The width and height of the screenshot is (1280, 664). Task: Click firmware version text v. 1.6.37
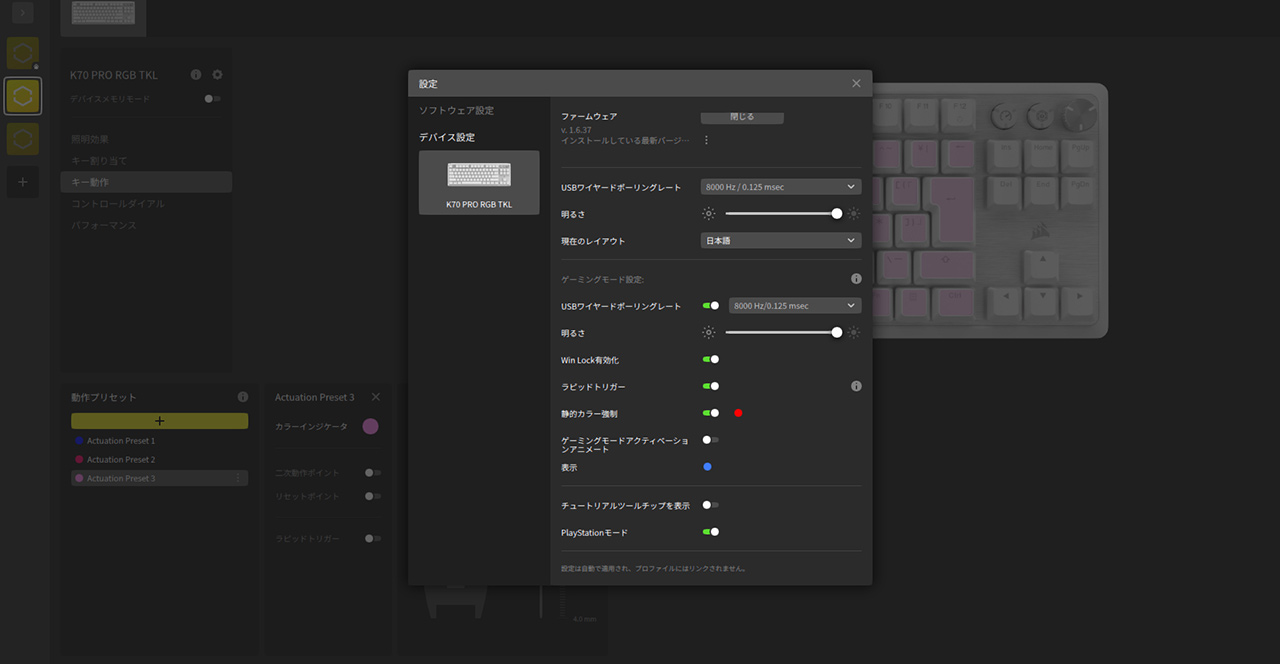click(x=577, y=130)
